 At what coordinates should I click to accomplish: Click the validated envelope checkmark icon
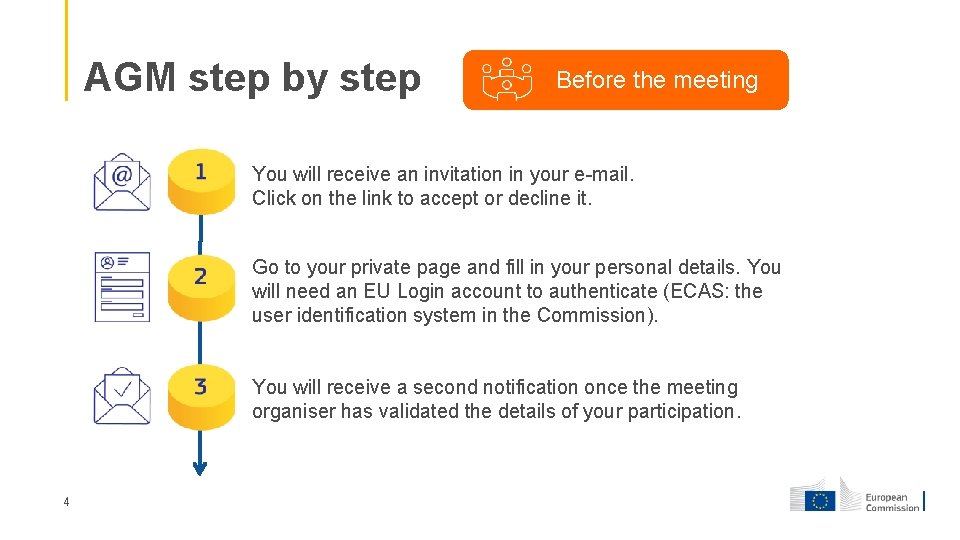122,396
